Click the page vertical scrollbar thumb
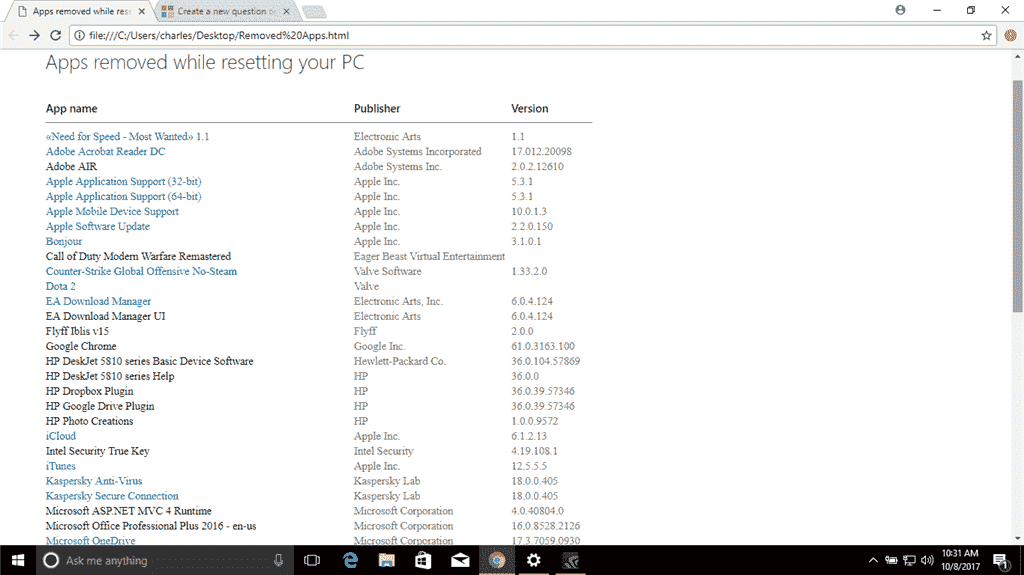 (1017, 196)
